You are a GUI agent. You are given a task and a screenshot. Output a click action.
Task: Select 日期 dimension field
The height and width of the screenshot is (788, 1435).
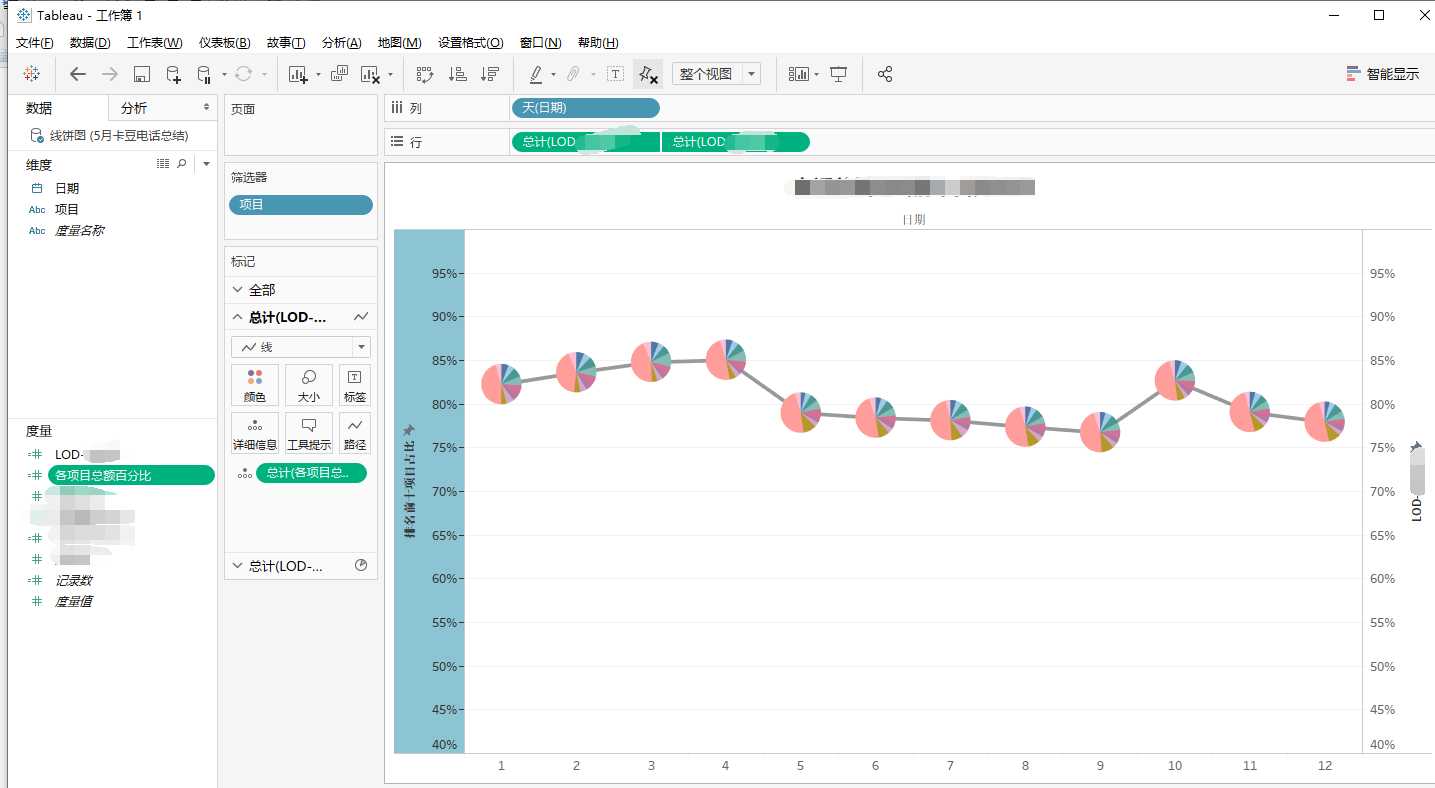click(67, 188)
